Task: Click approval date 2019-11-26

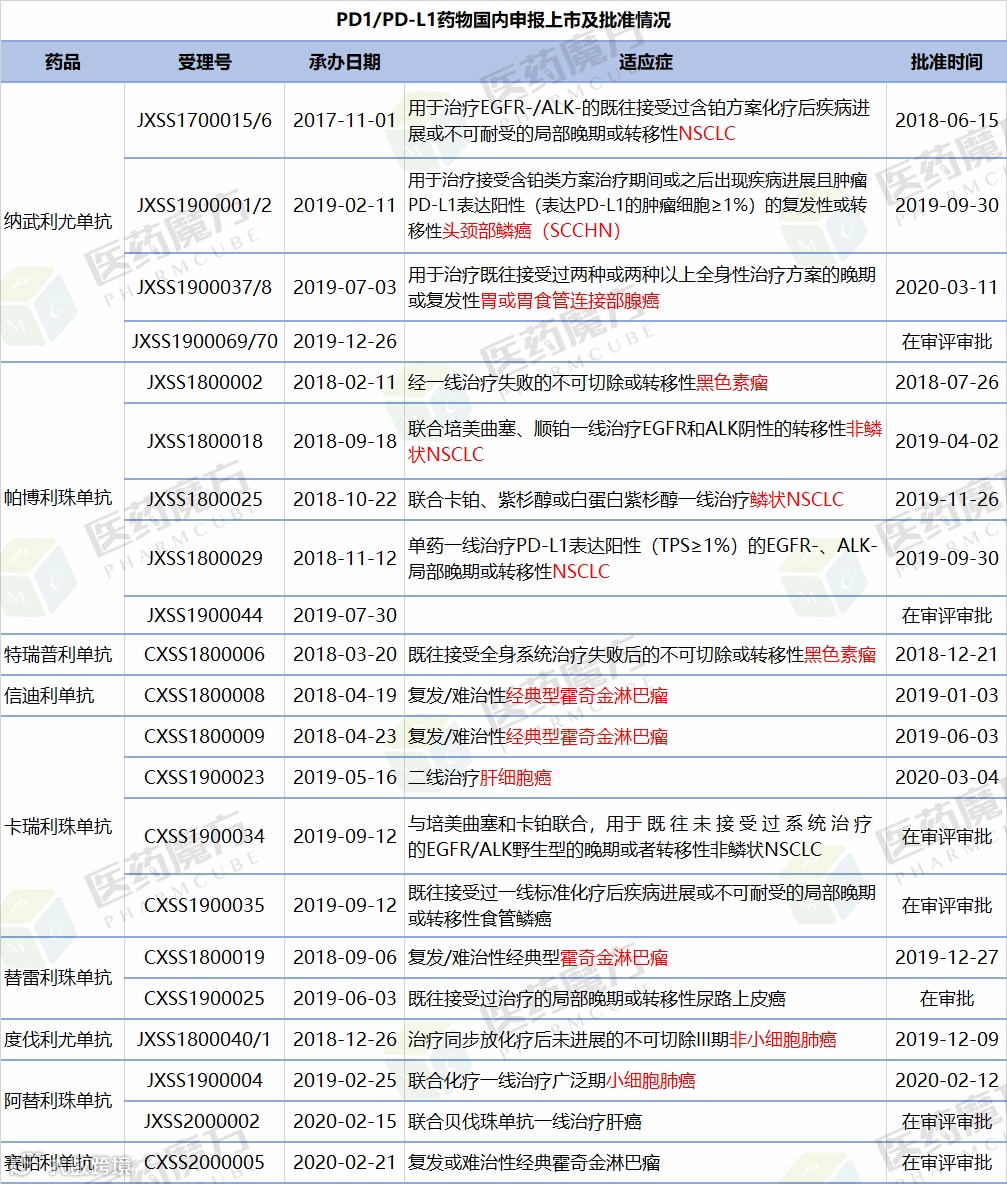Action: pyautogui.click(x=947, y=499)
